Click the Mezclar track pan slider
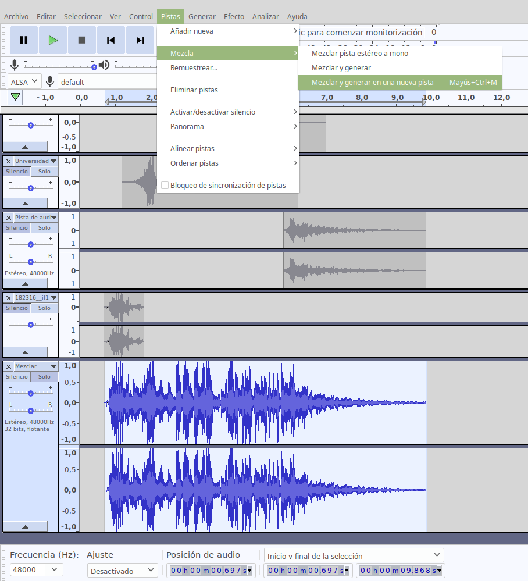The width and height of the screenshot is (528, 581). [x=31, y=410]
